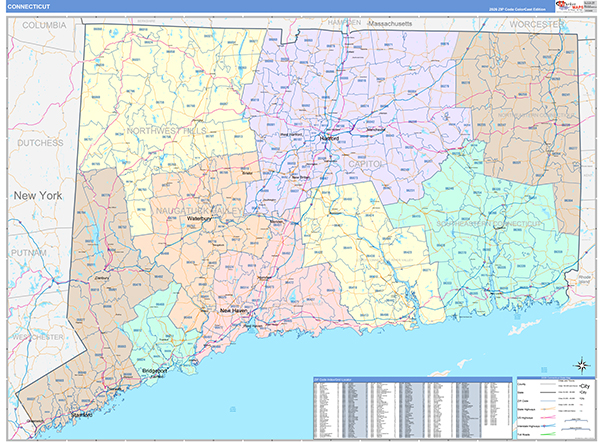Viewport: 600px width, 442px height.
Task: Select the Stamford city label
Action: click(82, 414)
